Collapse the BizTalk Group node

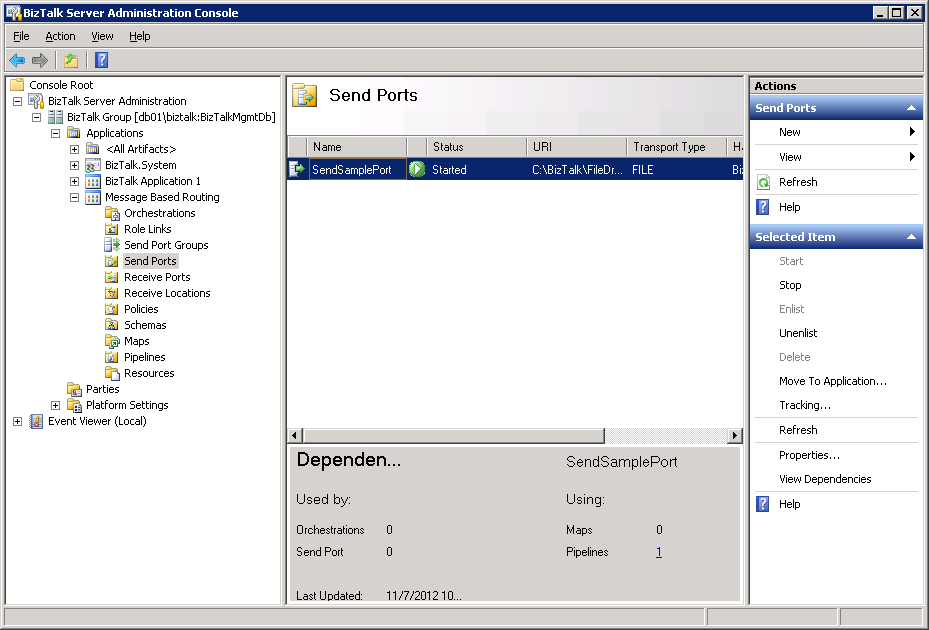(37, 117)
